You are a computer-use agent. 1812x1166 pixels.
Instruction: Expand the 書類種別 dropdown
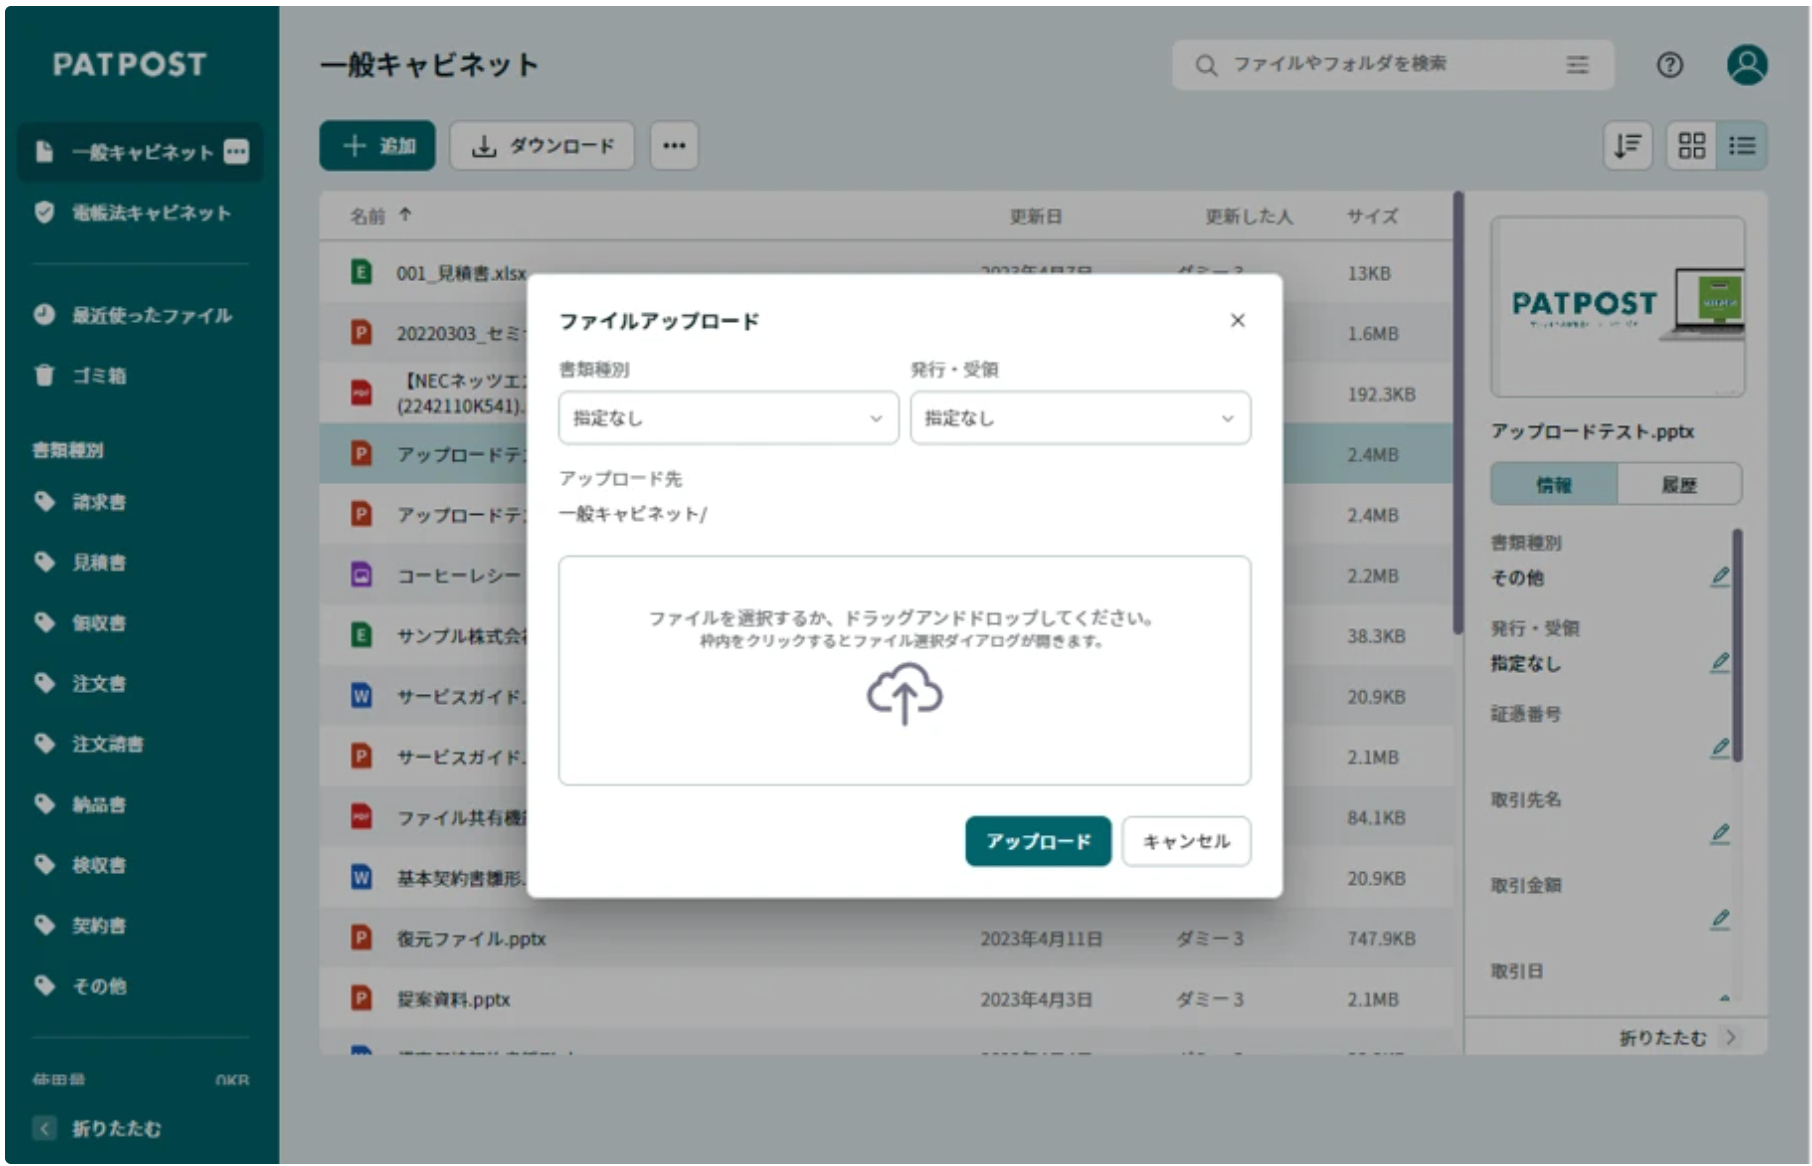pos(728,418)
